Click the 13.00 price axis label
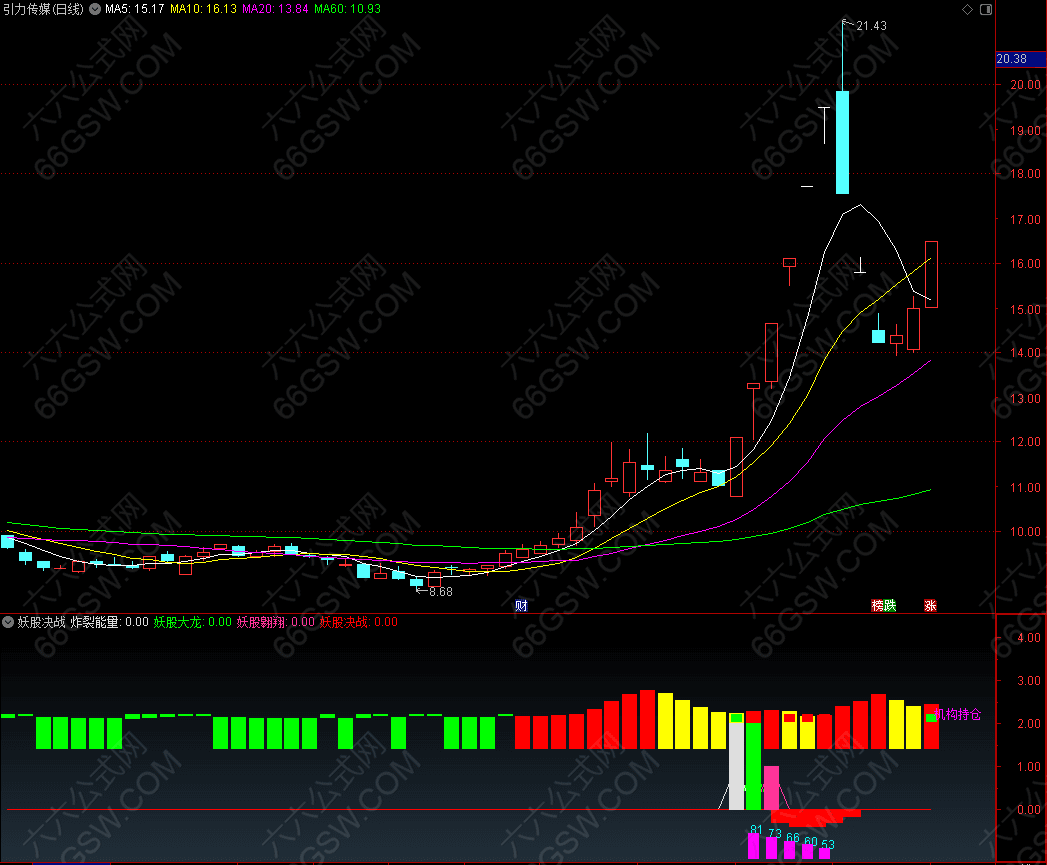1047x865 pixels. tap(1025, 399)
